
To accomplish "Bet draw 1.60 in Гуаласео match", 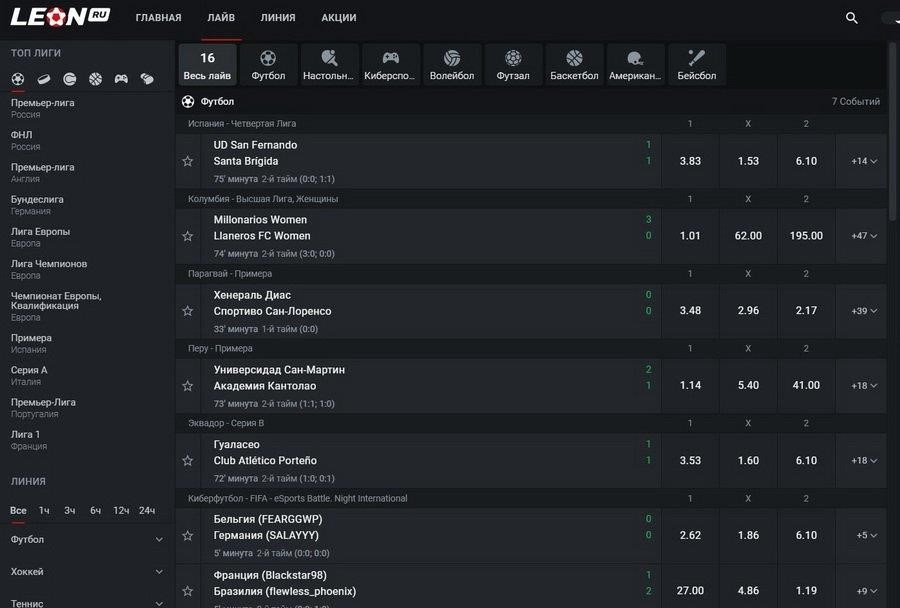I will pyautogui.click(x=748, y=460).
